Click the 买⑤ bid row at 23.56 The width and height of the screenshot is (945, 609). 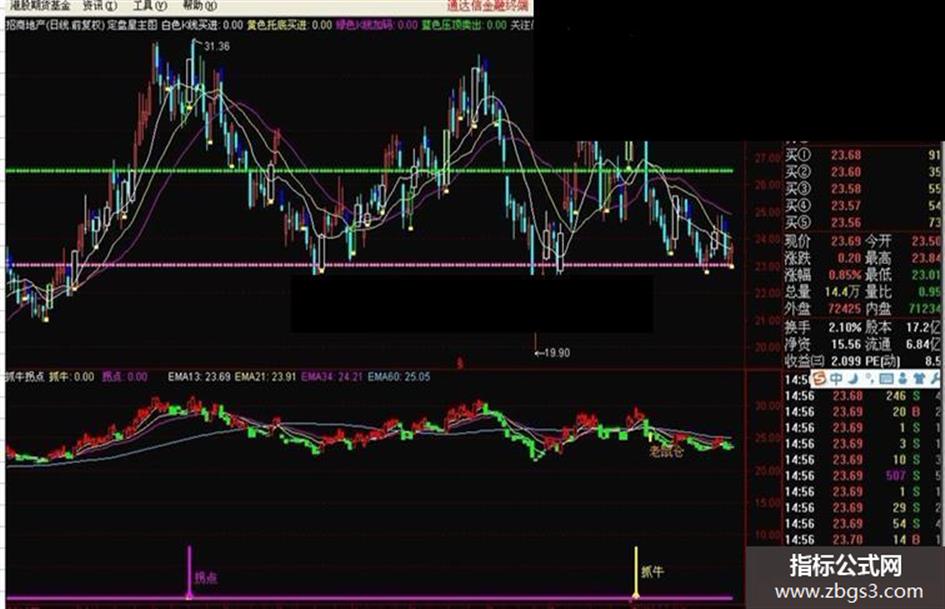(864, 223)
